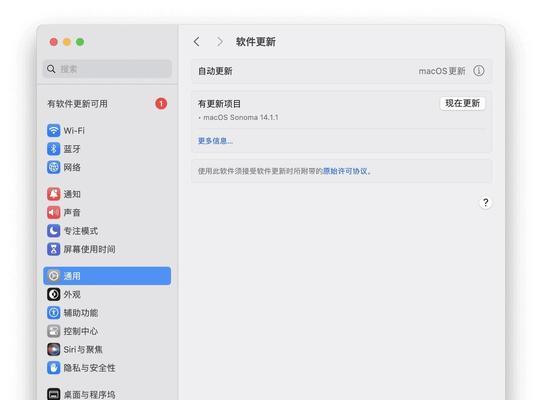The width and height of the screenshot is (542, 400).
Task: Click the 控制中心 control center icon
Action: coord(54,331)
